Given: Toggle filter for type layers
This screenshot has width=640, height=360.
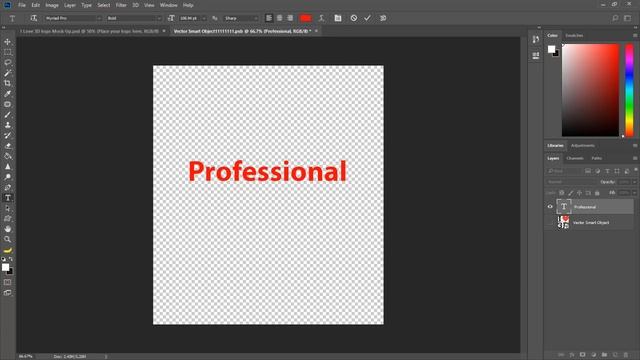Looking at the screenshot, I should [607, 171].
